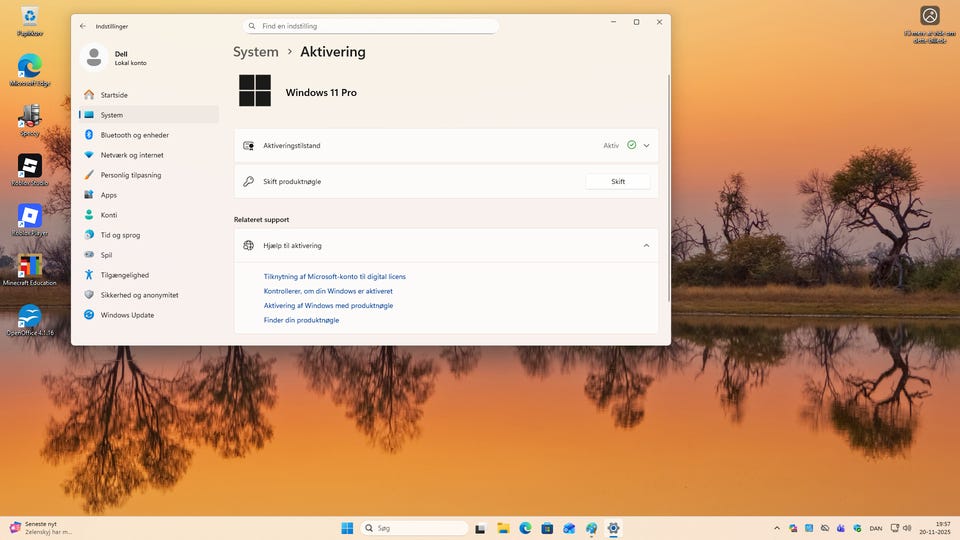
Task: Open Sikkerhed og anonymitet settings
Action: point(139,295)
